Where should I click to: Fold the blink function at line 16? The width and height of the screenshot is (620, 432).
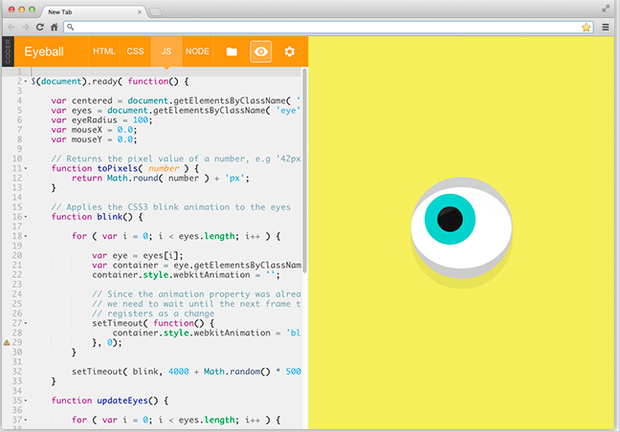26,217
